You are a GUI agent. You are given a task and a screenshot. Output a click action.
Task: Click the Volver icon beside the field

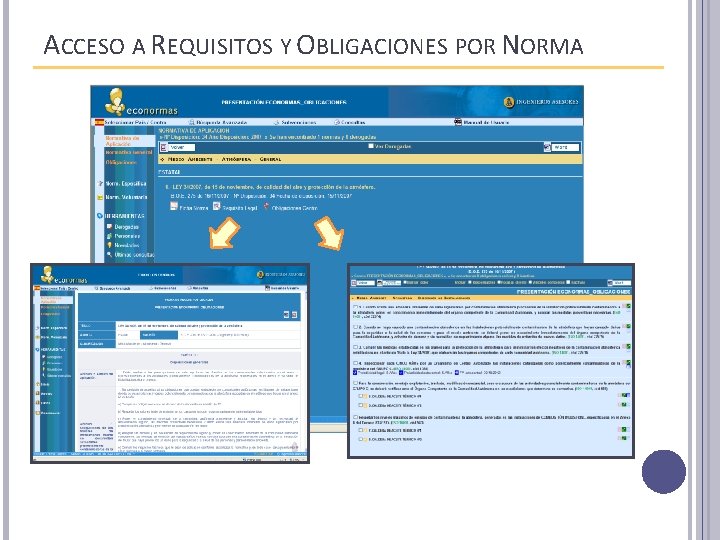(x=163, y=147)
